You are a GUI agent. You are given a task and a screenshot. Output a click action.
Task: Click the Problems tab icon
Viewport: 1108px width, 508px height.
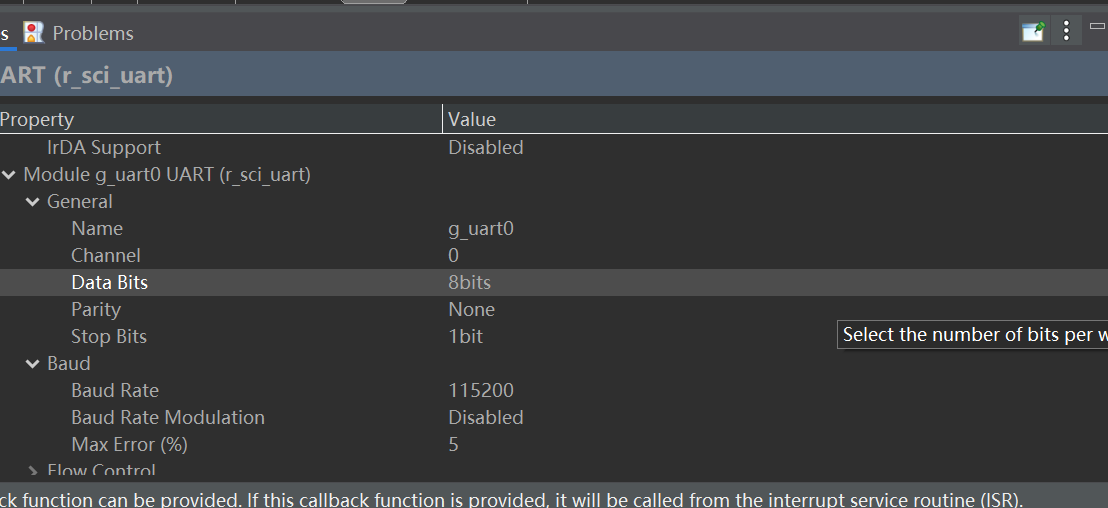[x=33, y=33]
